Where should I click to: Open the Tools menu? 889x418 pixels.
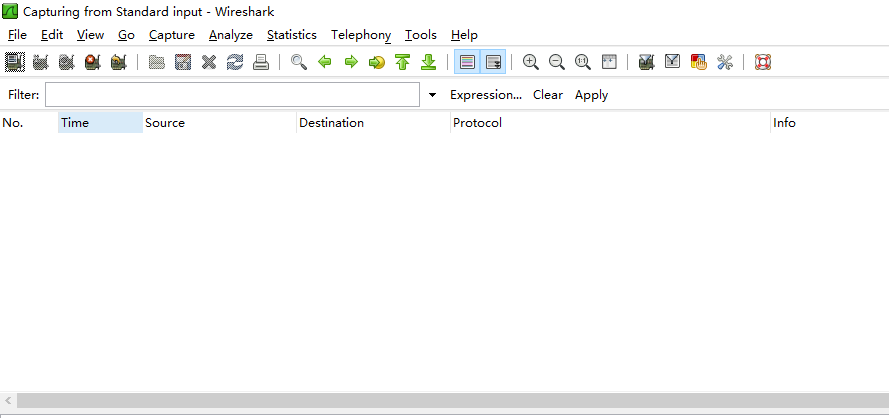tap(421, 35)
